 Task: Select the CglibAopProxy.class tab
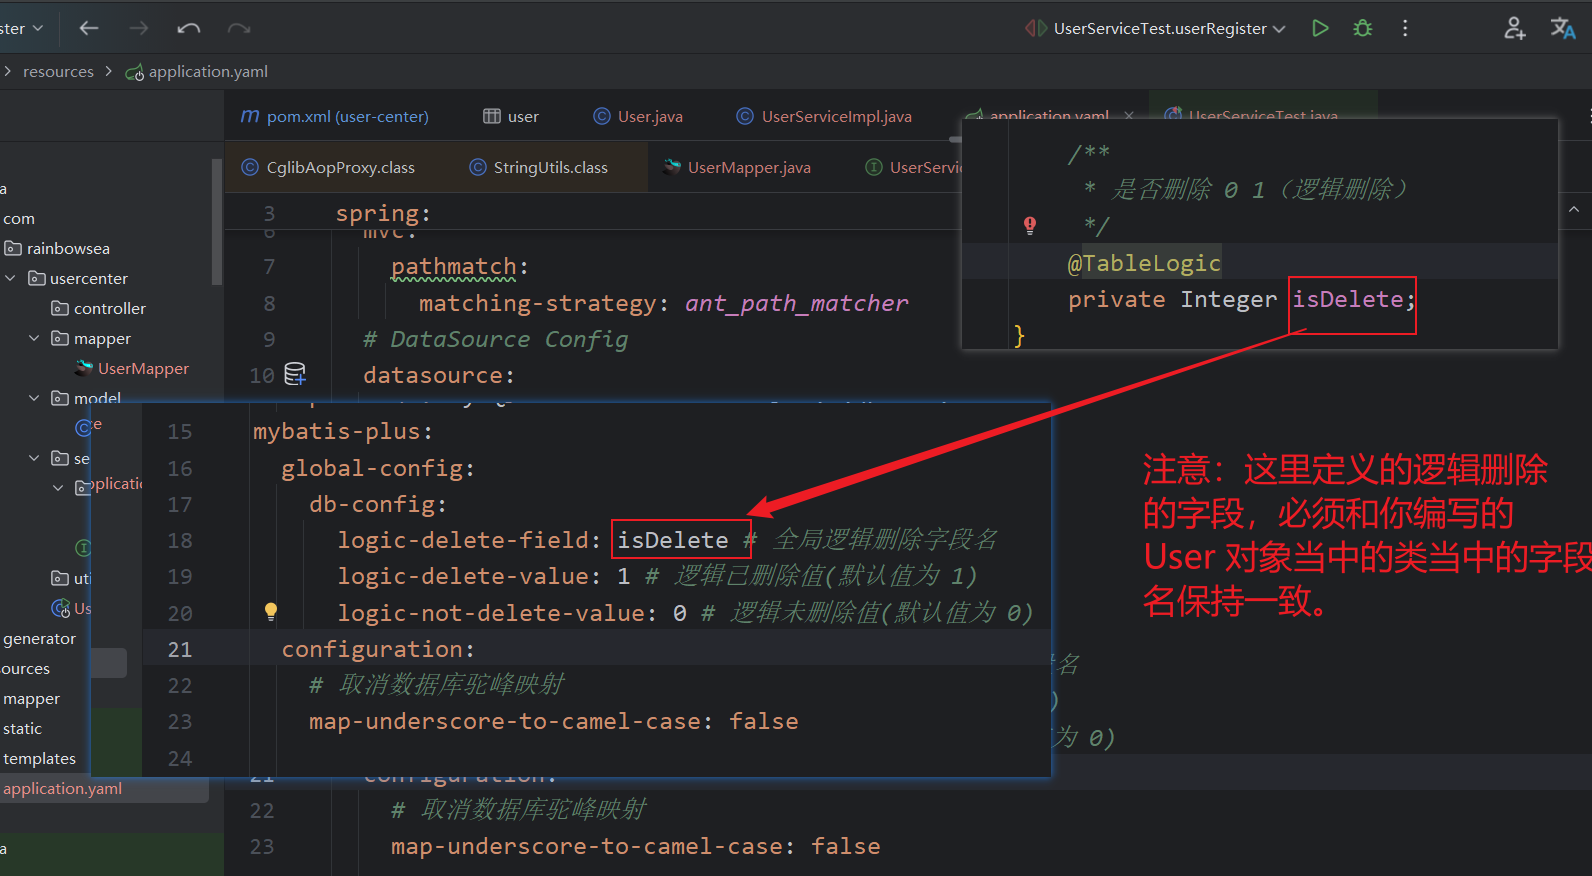pos(328,167)
